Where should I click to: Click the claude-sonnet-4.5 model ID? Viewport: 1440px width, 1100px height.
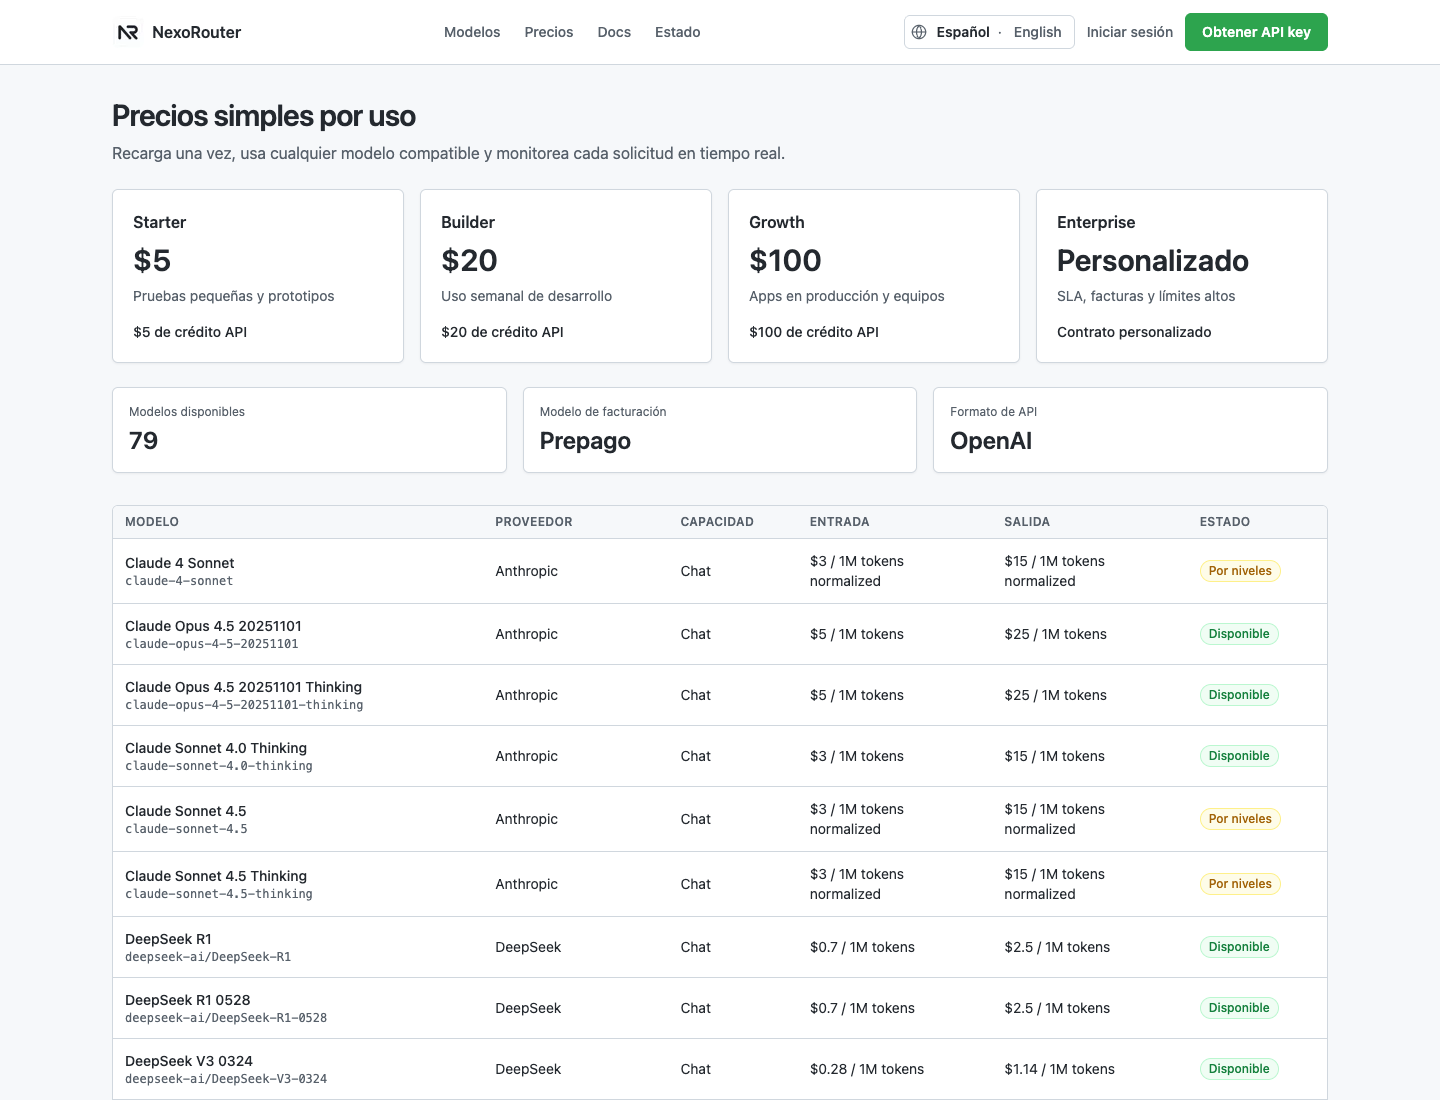click(x=186, y=829)
